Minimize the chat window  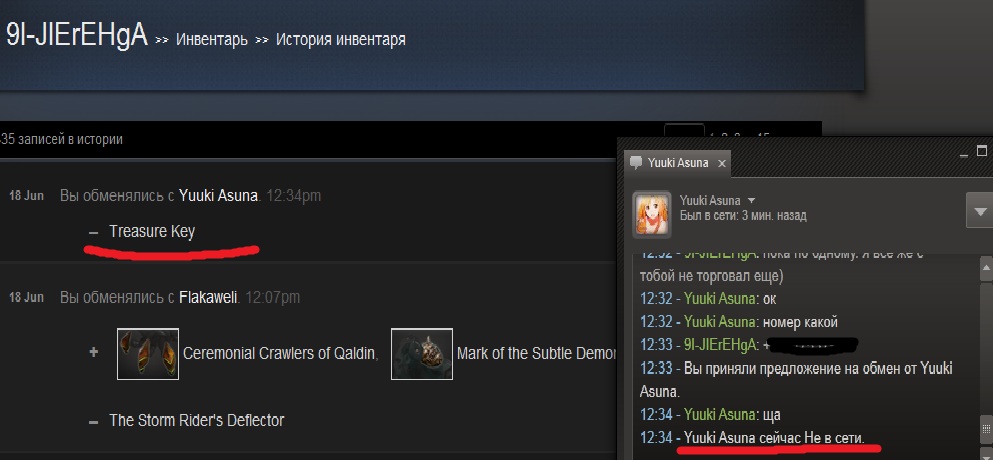pyautogui.click(x=964, y=153)
